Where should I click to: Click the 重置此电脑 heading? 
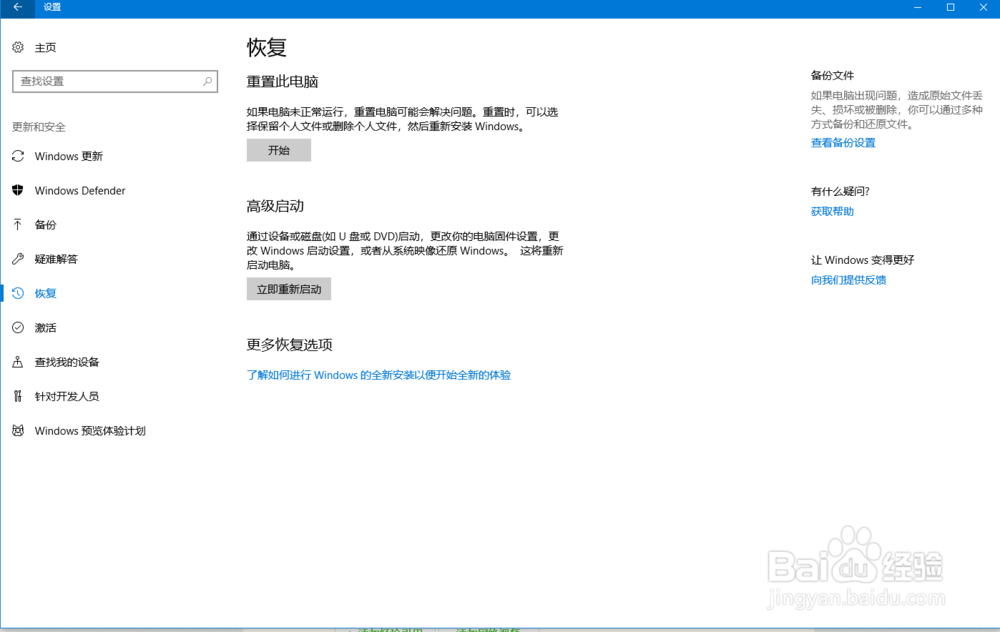click(x=283, y=82)
